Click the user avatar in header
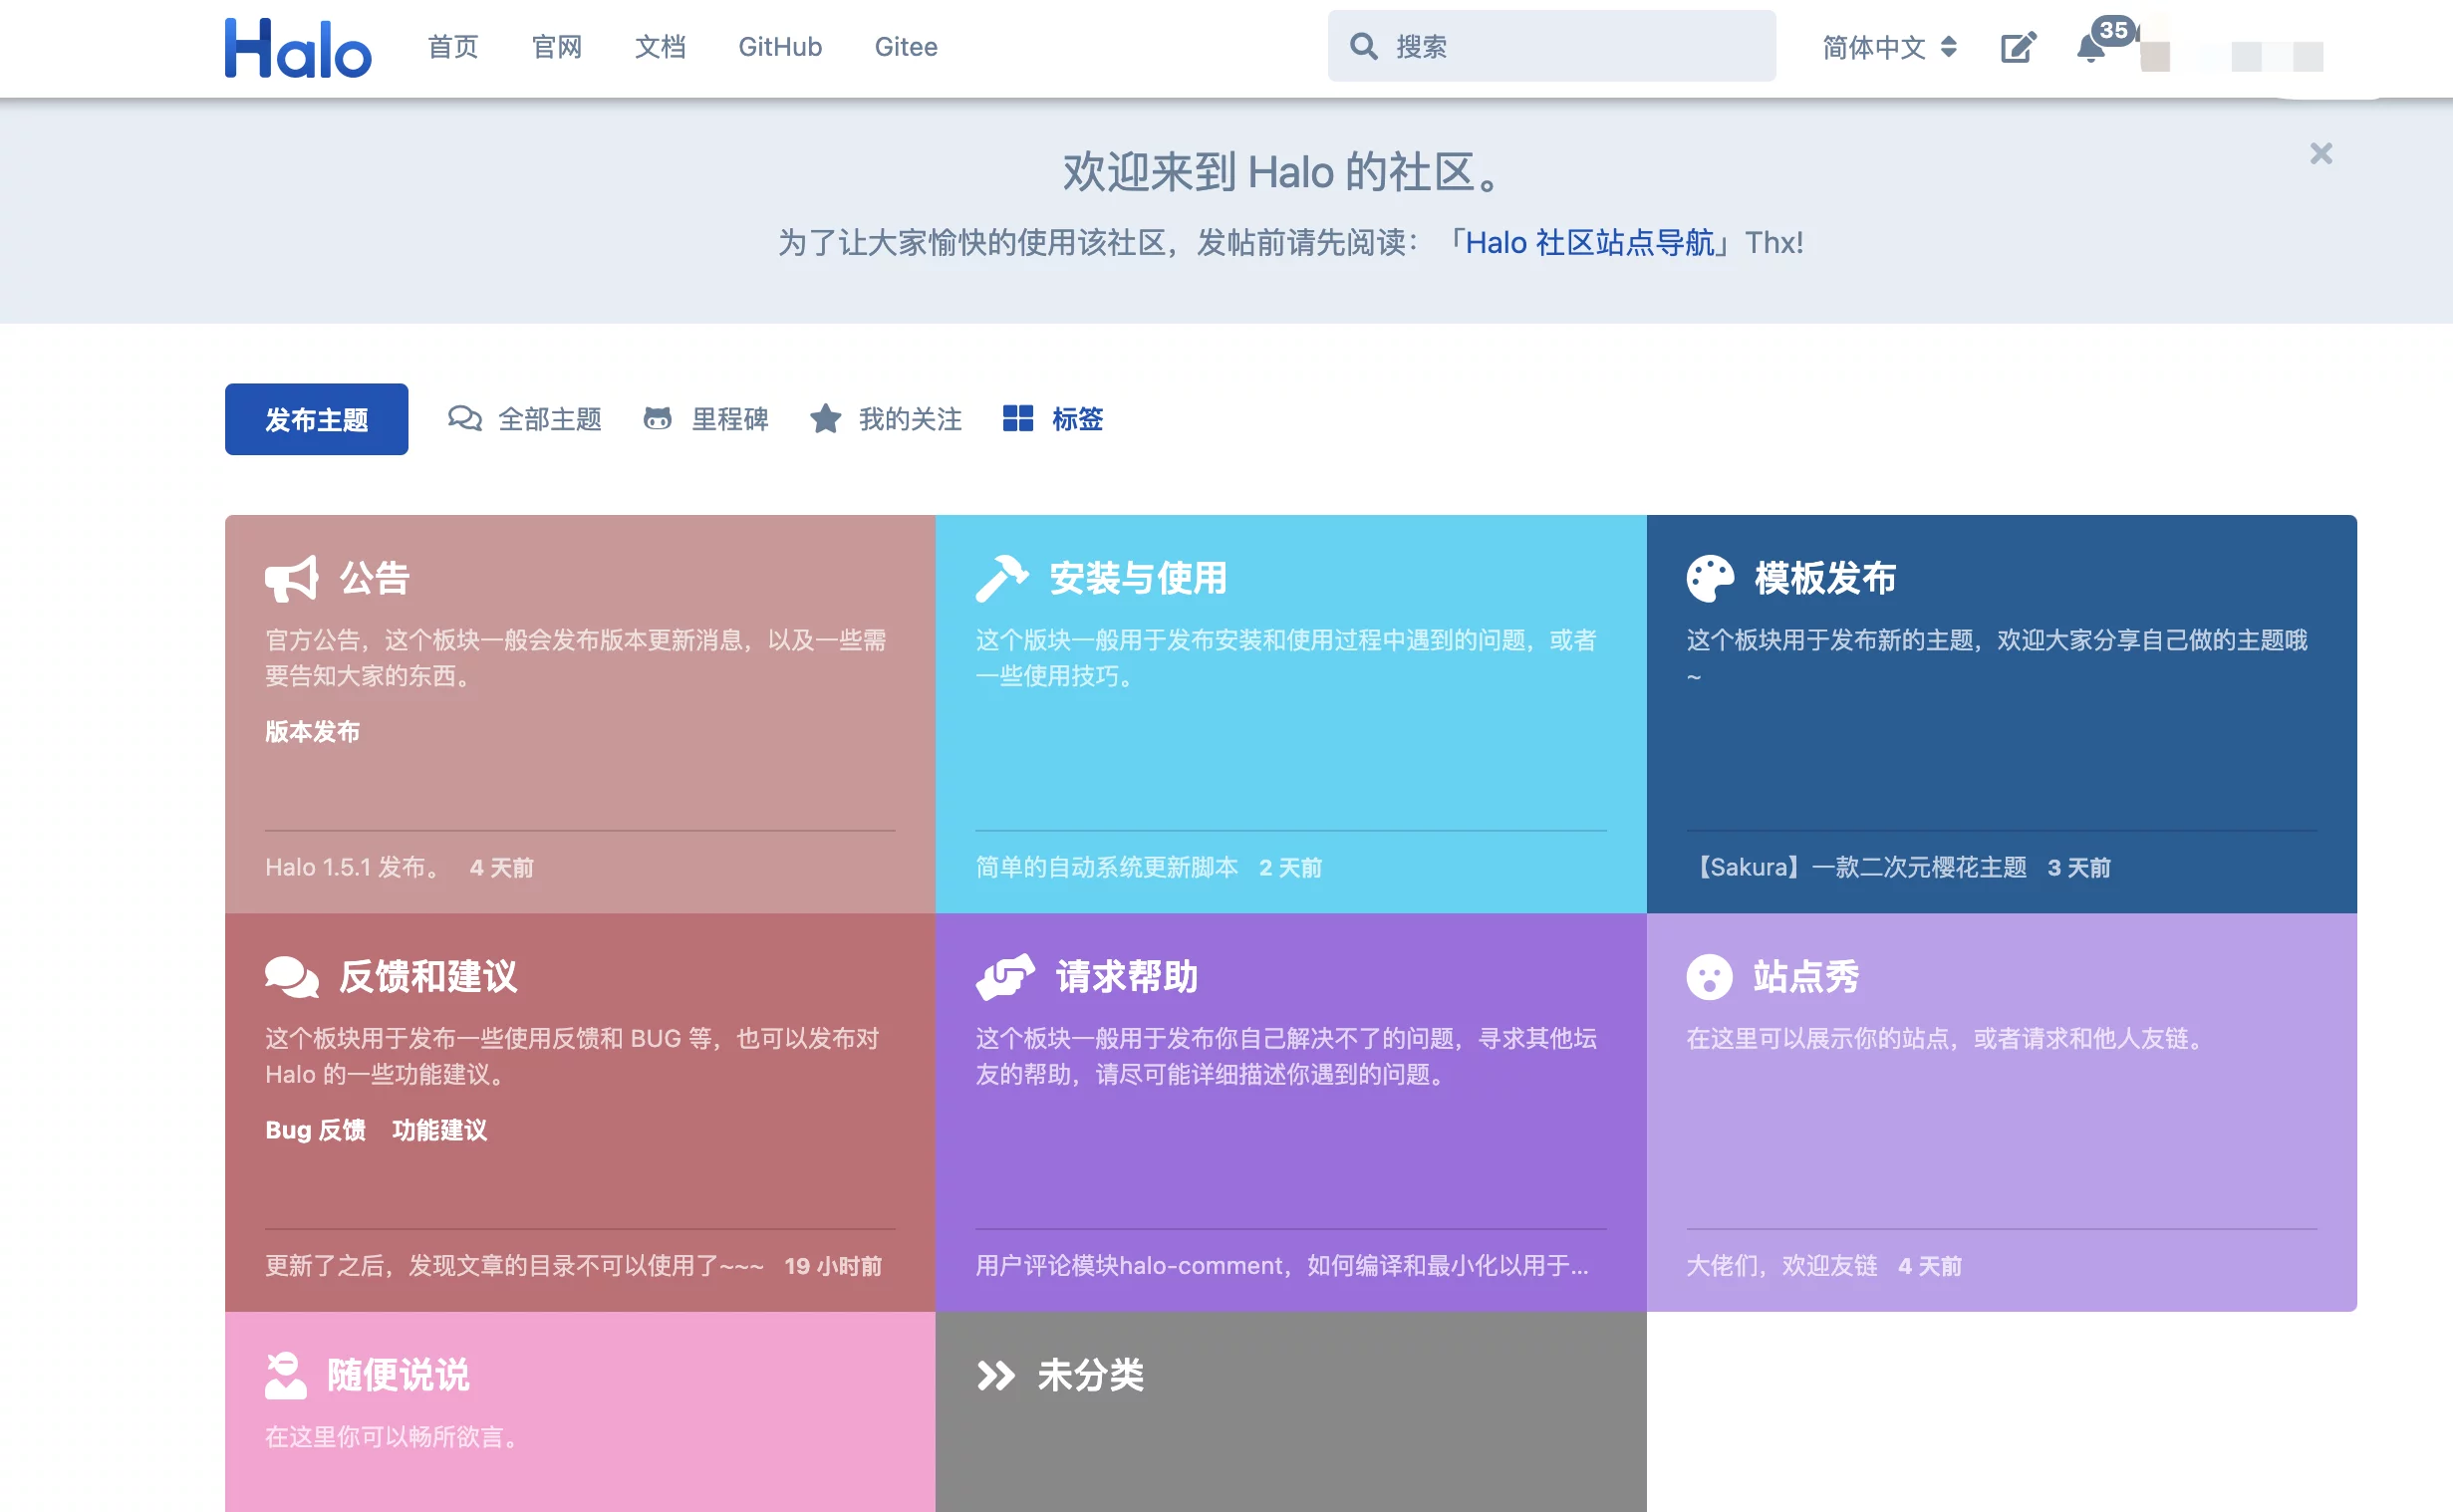This screenshot has width=2453, height=1512. tap(2155, 56)
